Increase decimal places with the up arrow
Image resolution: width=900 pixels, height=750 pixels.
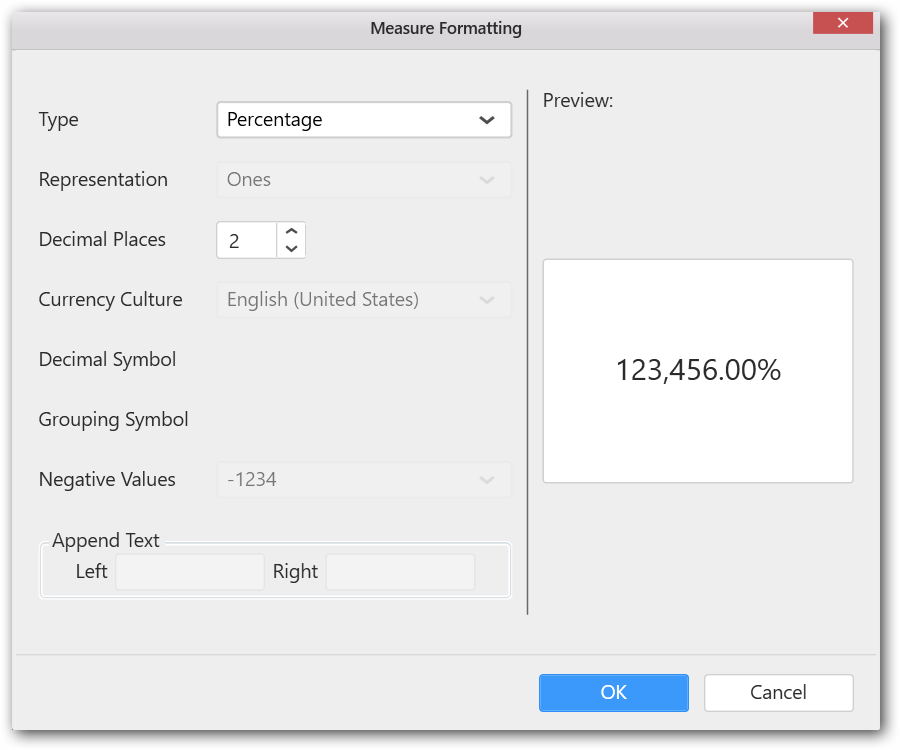[x=291, y=231]
